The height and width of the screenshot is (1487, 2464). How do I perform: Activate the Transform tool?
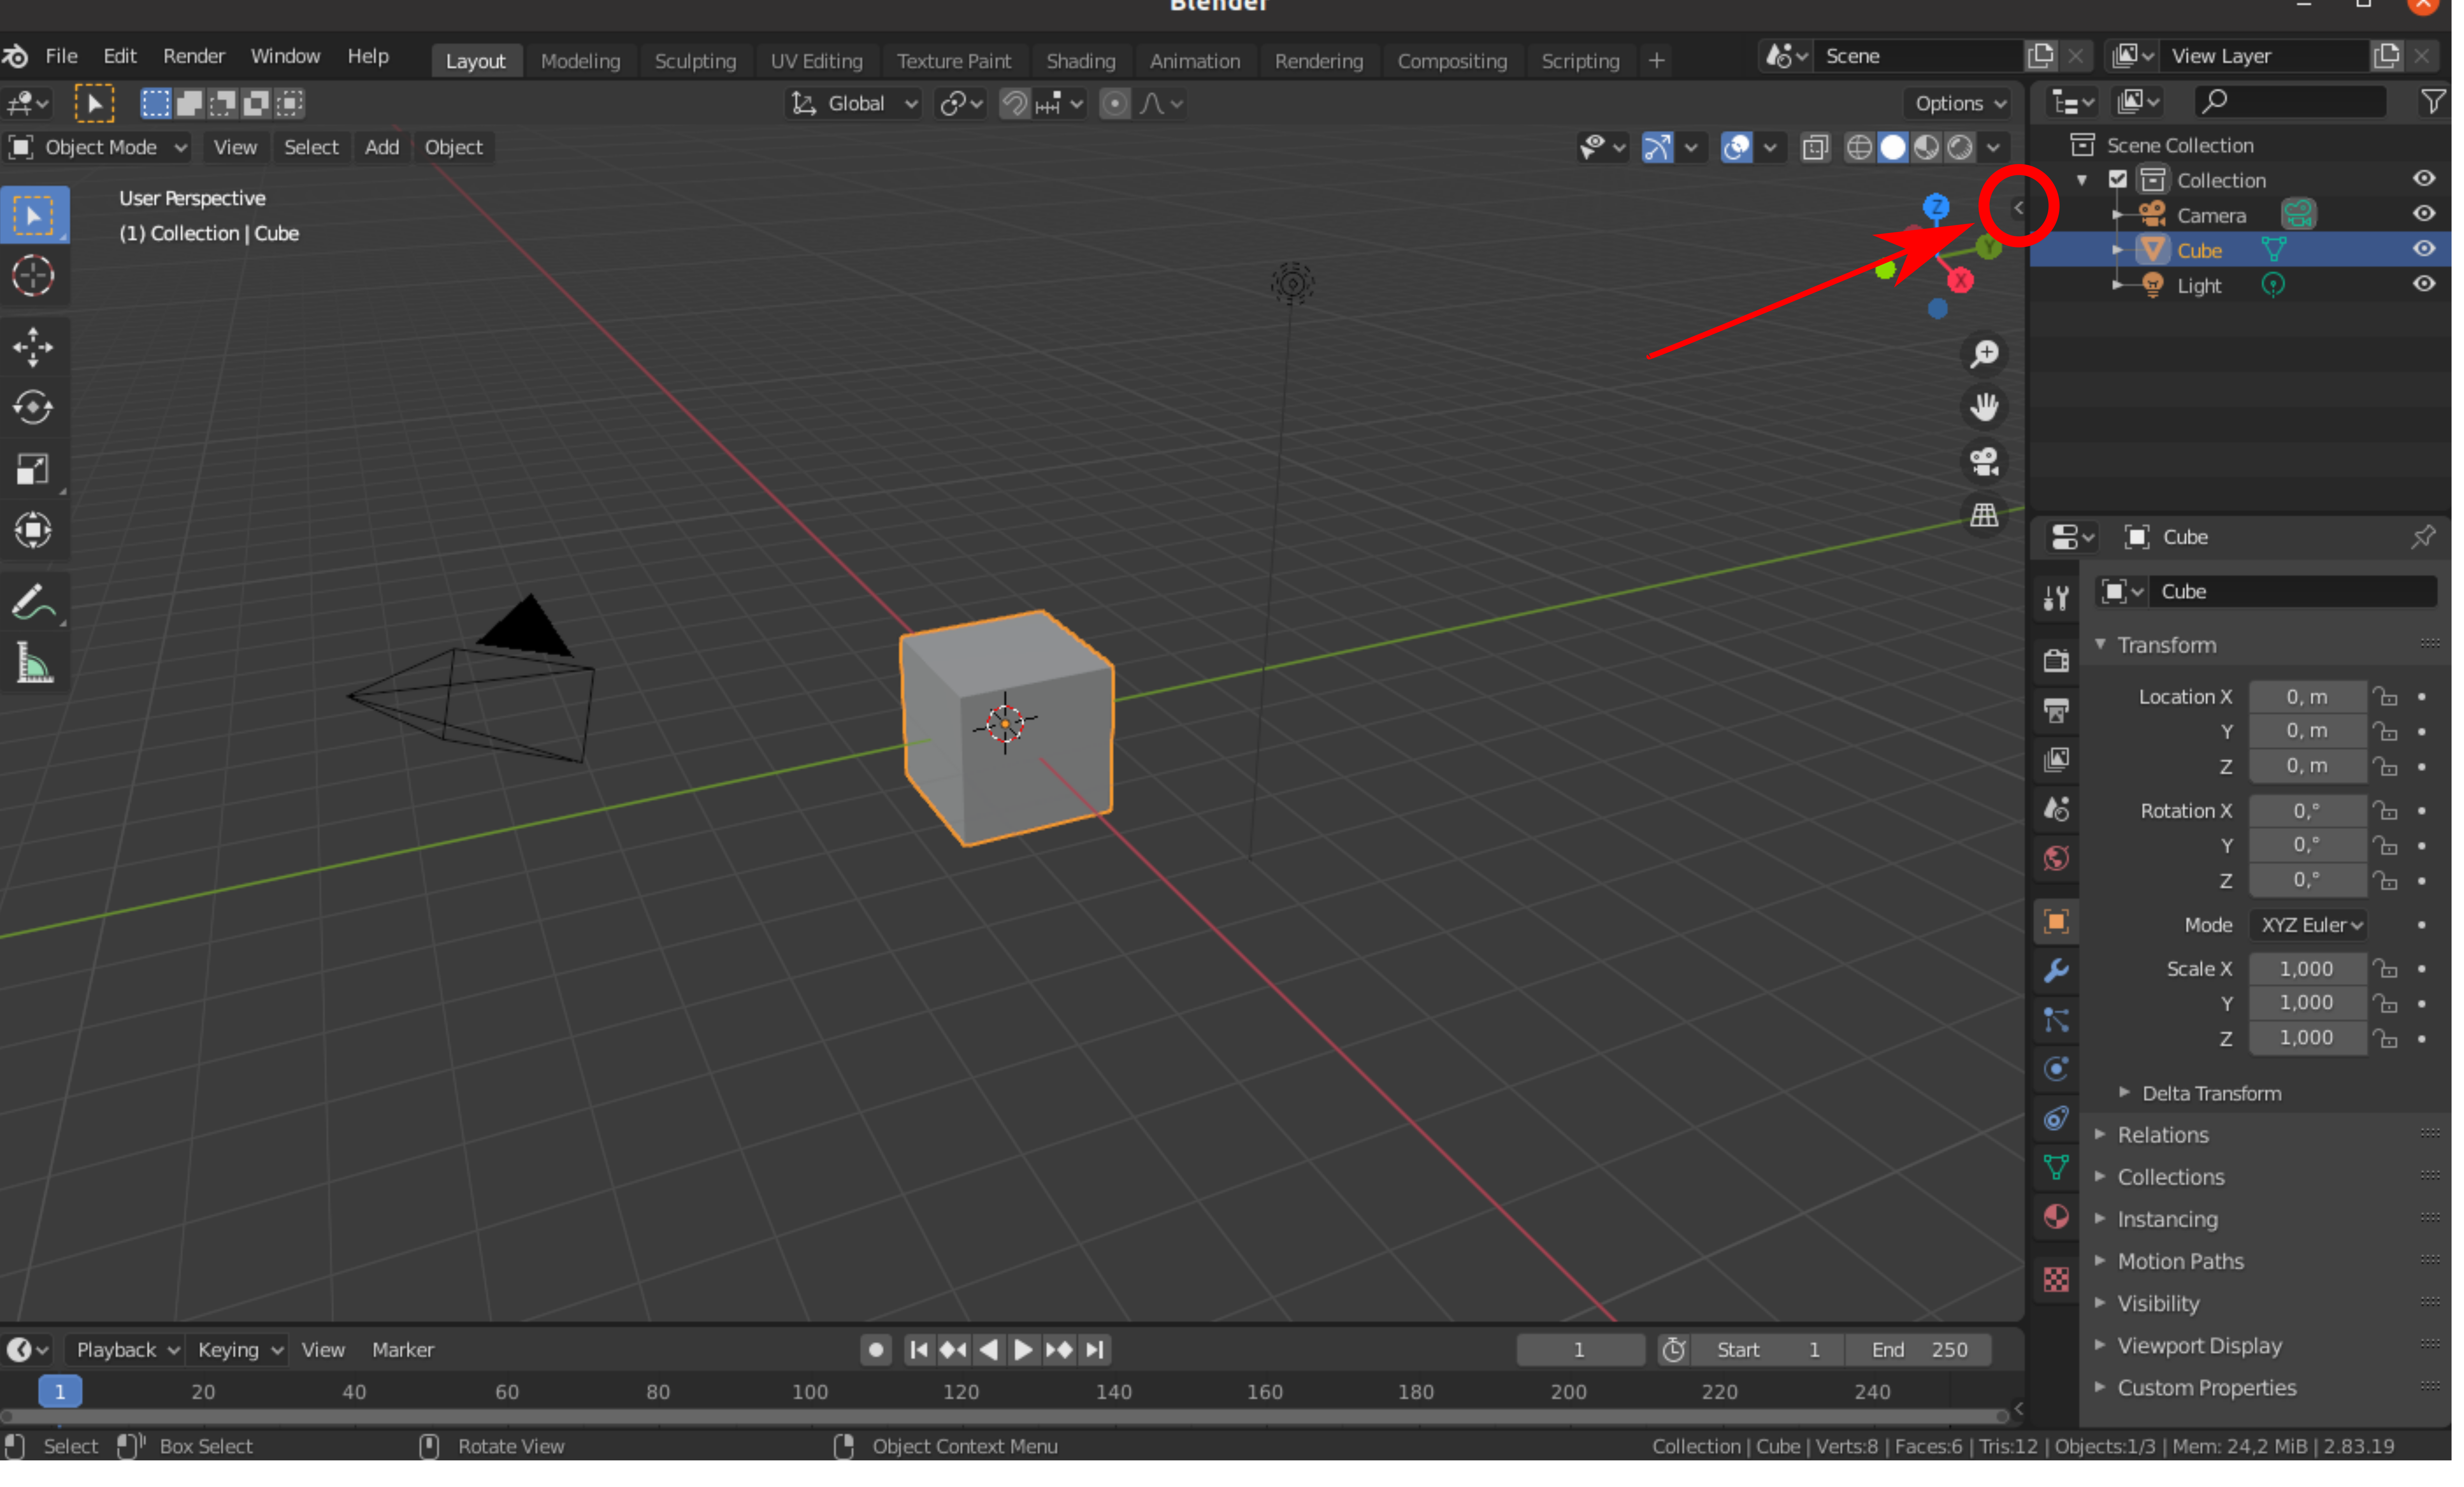[33, 530]
